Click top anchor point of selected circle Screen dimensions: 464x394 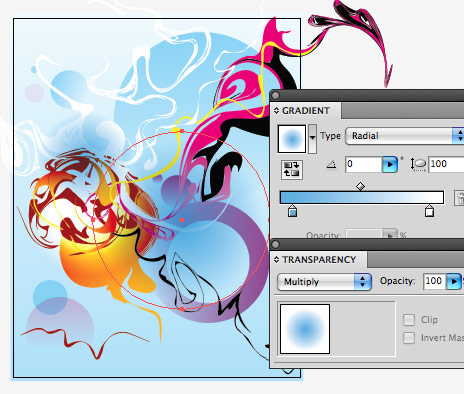click(x=182, y=131)
